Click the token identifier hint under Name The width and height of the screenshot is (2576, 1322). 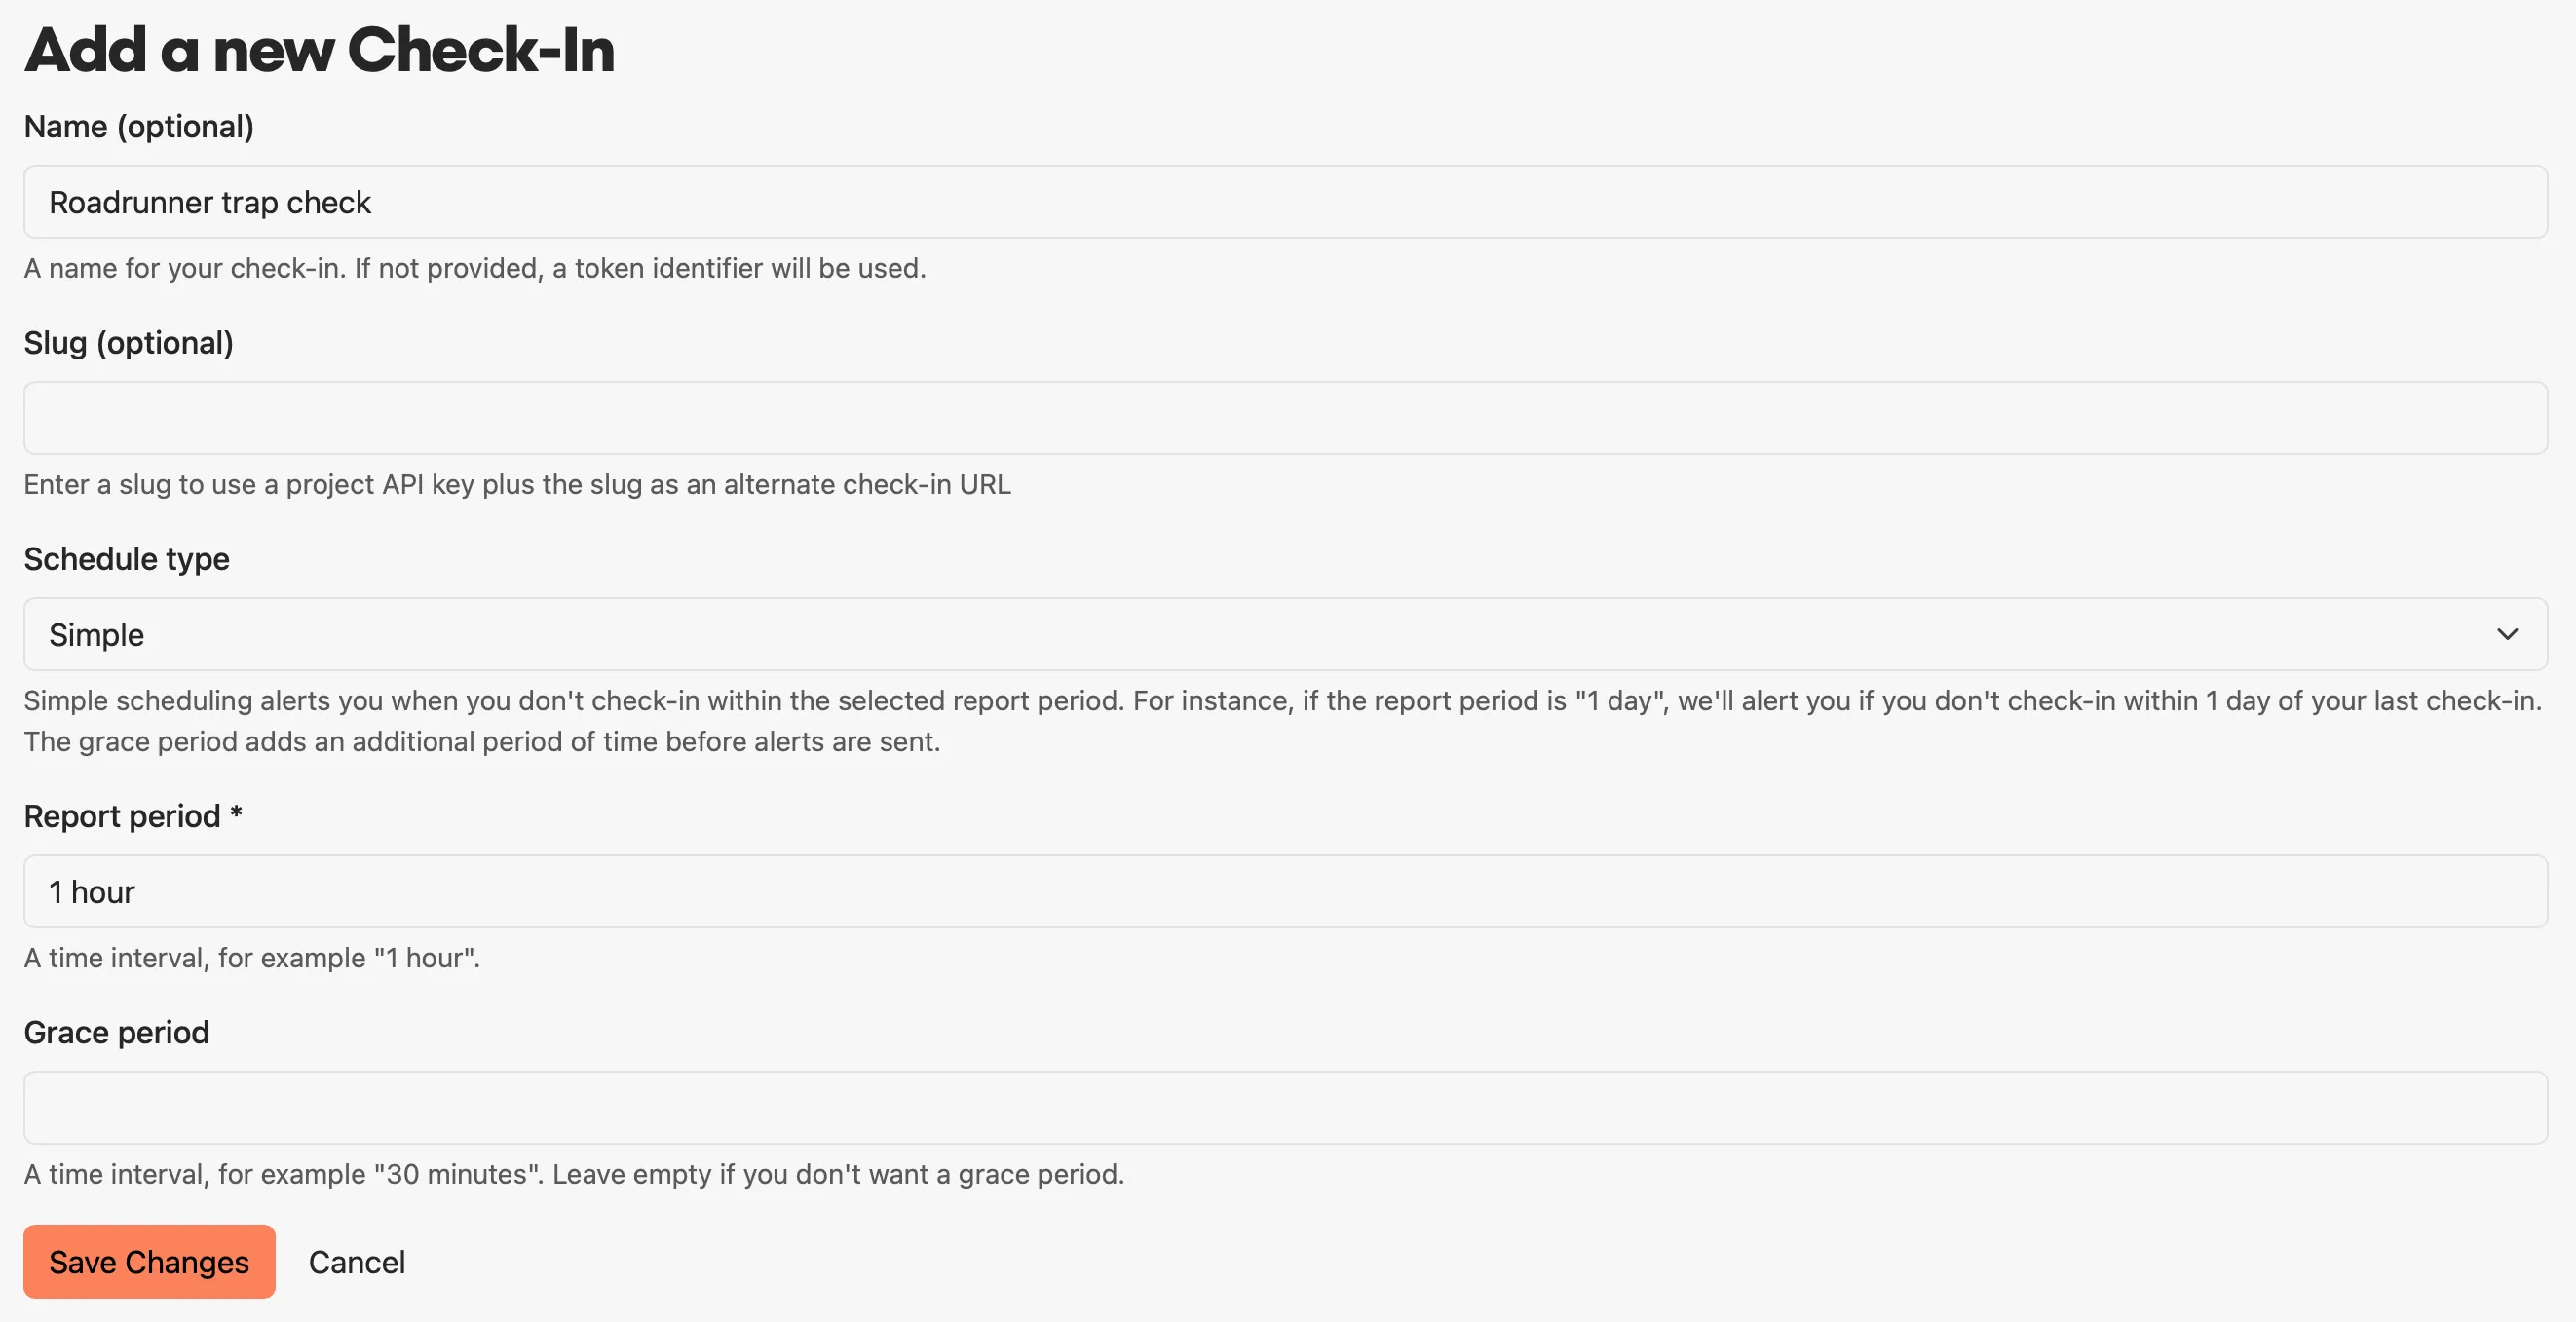click(475, 268)
